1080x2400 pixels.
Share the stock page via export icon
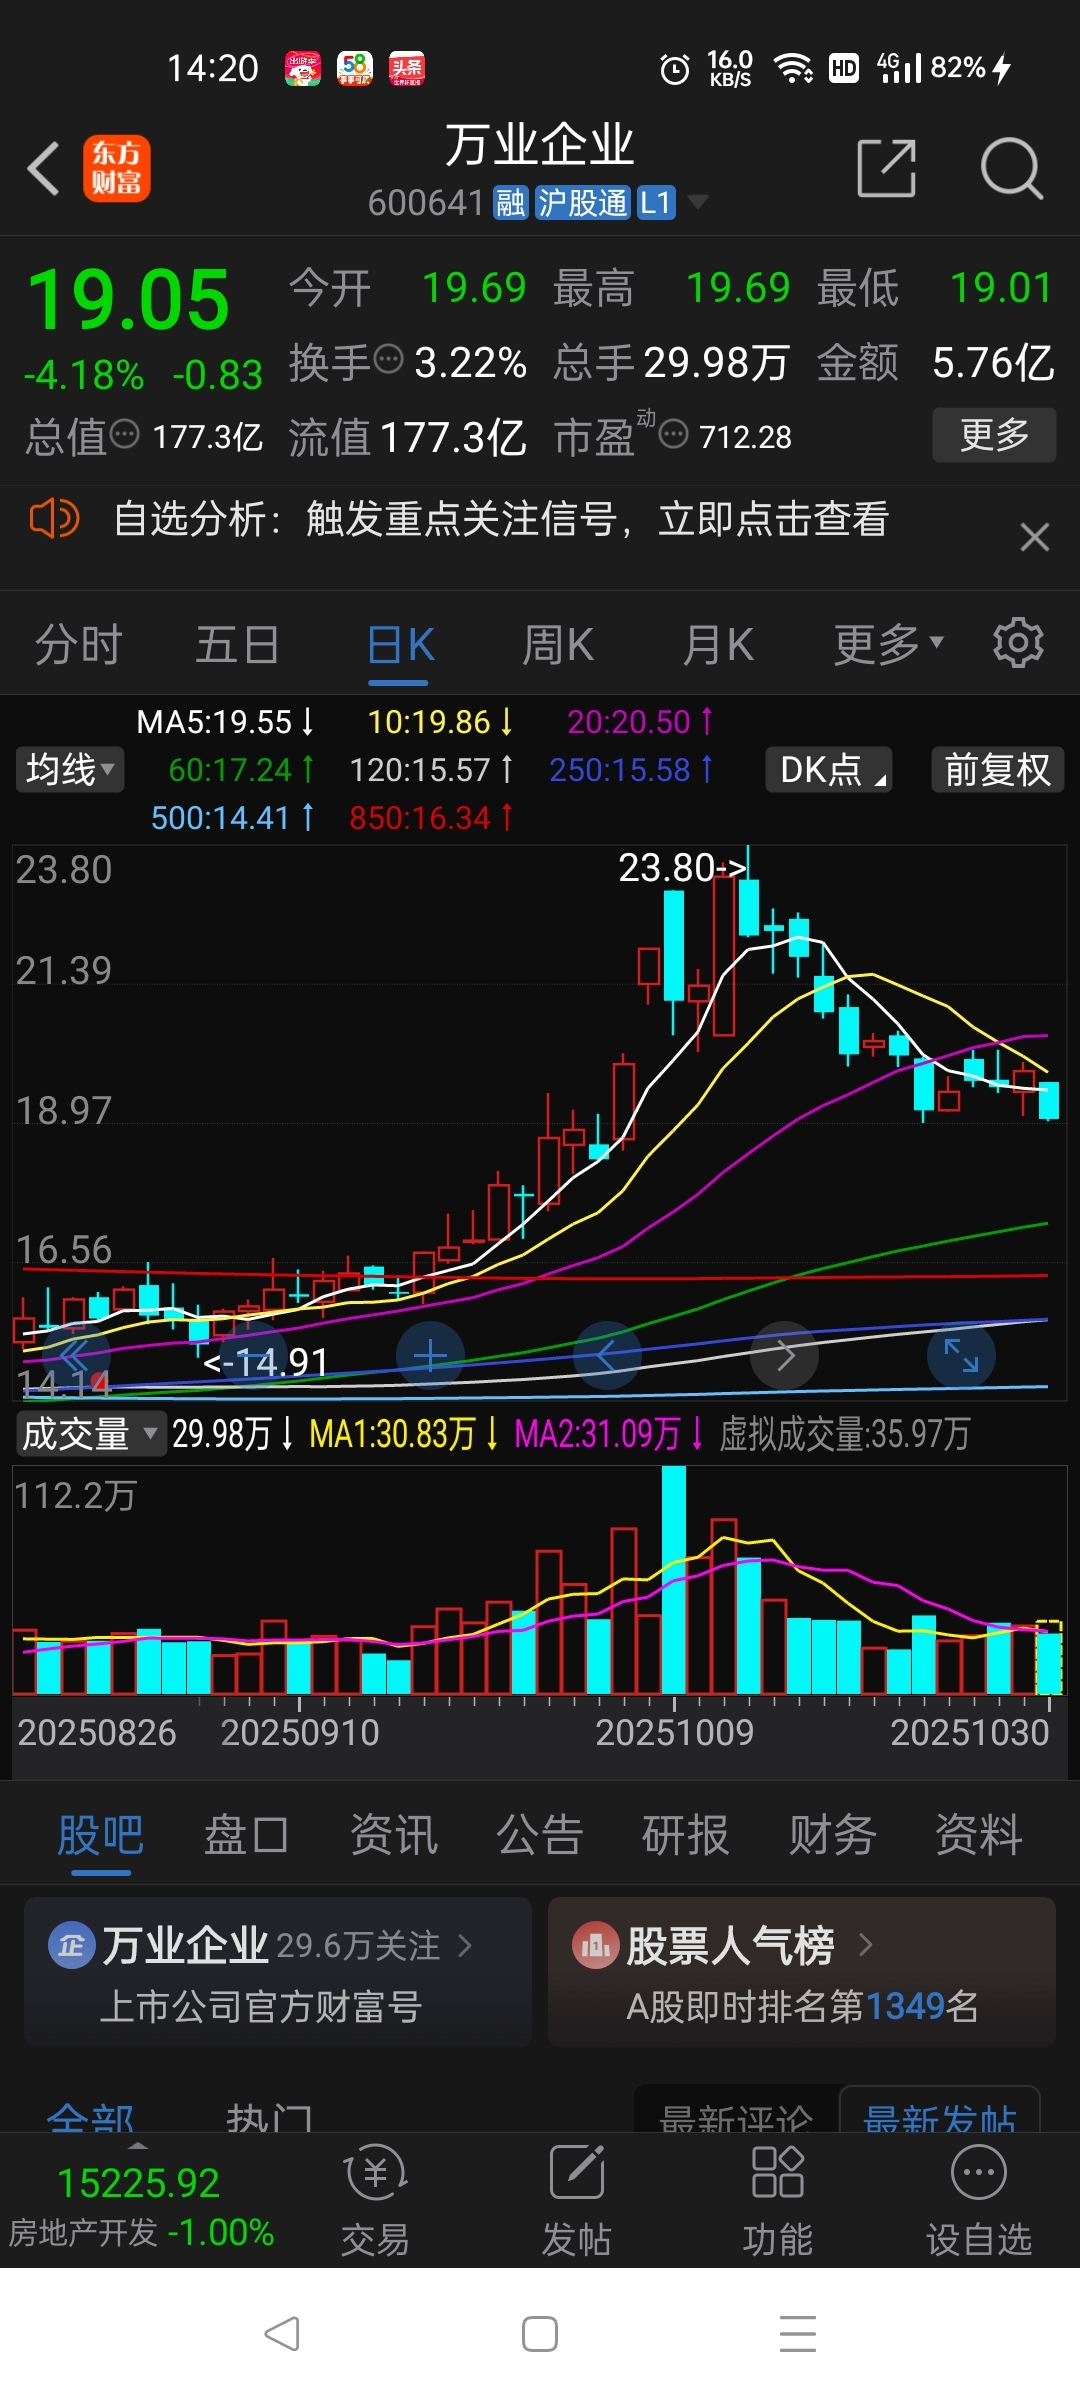point(887,168)
